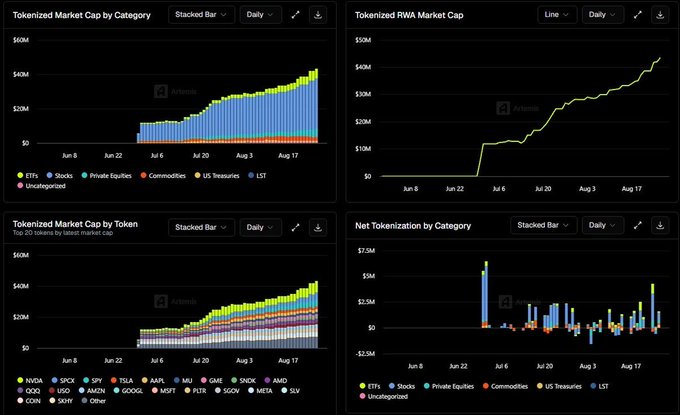Expand the Net Tokenization by Category chart

[x=638, y=225]
